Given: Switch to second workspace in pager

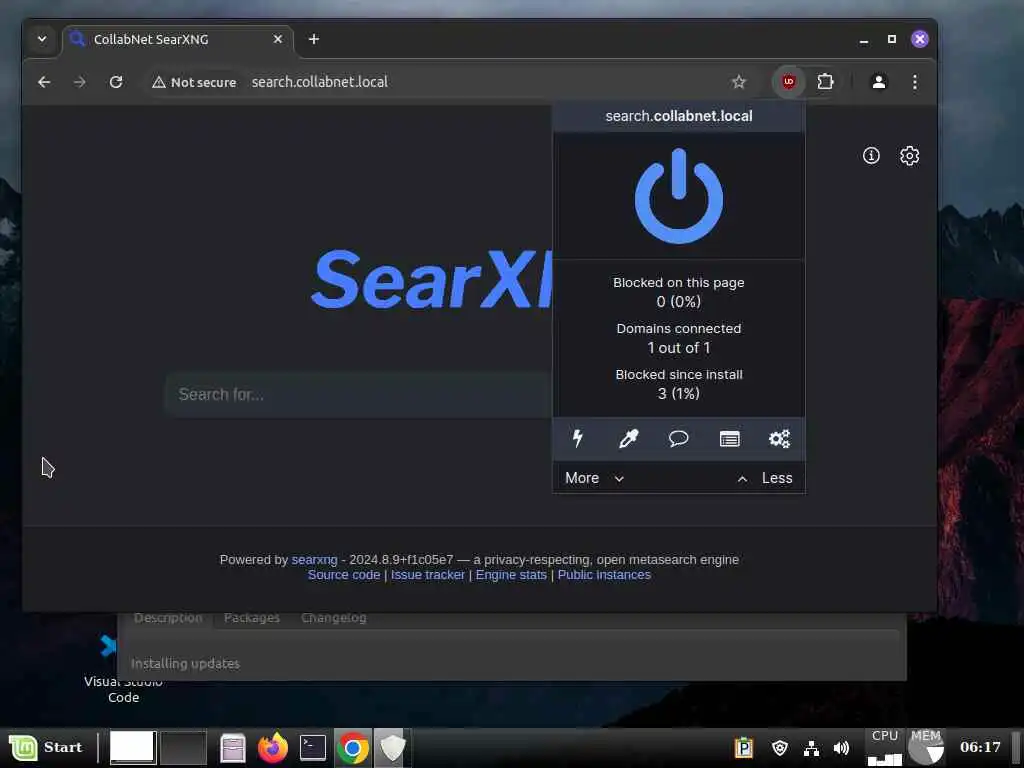Looking at the screenshot, I should pos(184,747).
